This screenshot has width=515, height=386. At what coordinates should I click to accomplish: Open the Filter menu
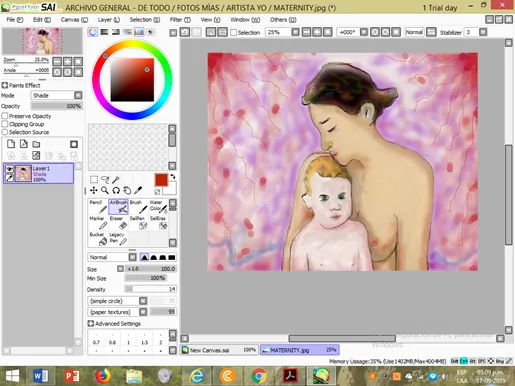coord(180,20)
